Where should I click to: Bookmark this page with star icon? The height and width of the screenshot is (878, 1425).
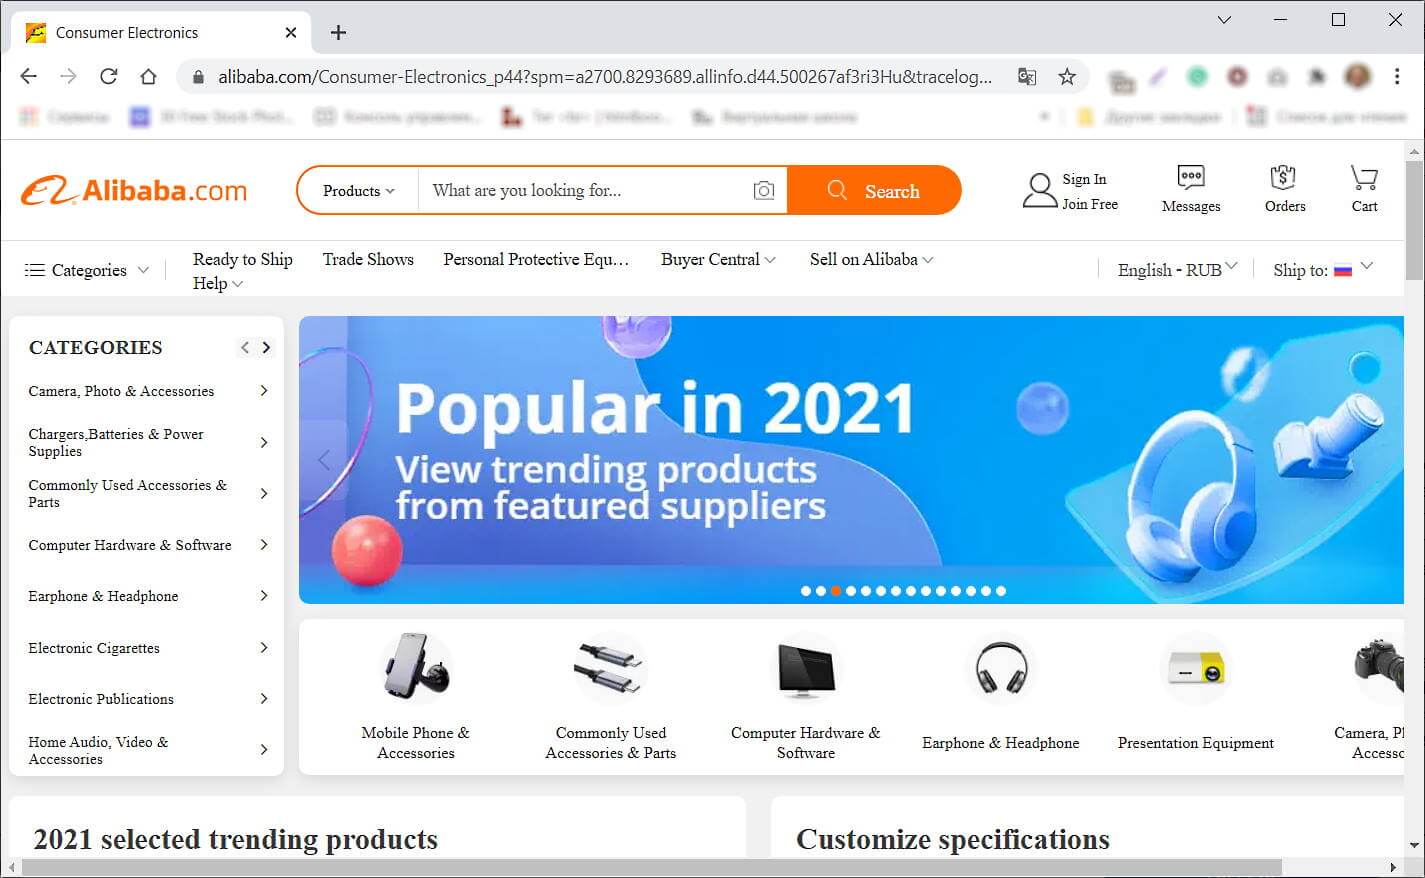(1067, 77)
